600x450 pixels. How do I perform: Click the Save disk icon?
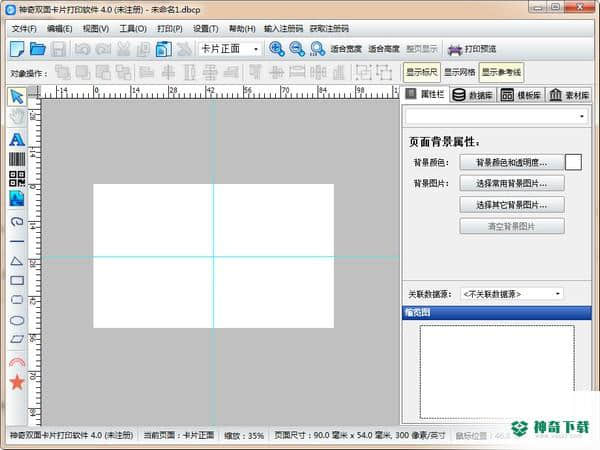59,49
